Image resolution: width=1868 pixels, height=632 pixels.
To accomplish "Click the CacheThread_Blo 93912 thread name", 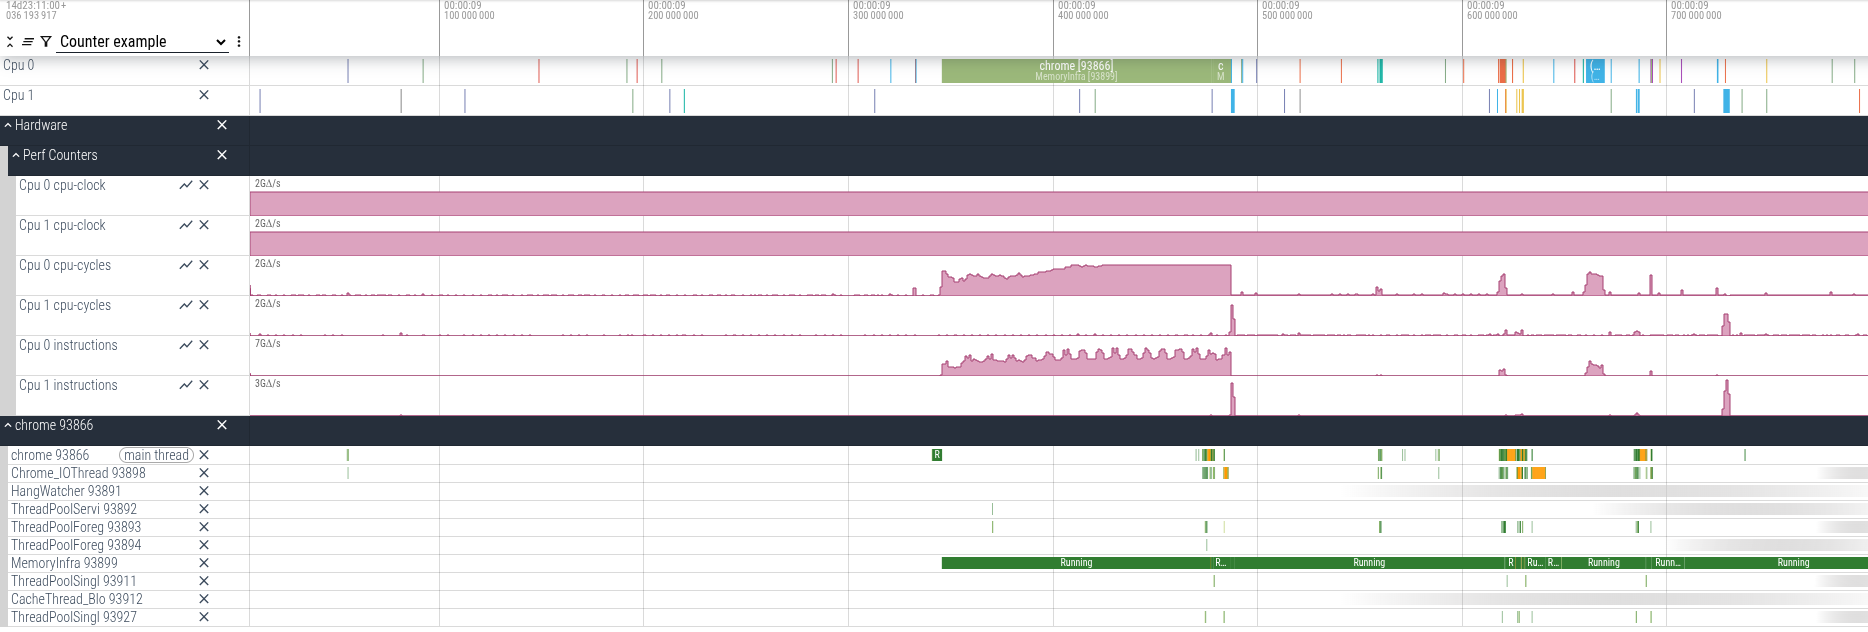I will point(77,599).
